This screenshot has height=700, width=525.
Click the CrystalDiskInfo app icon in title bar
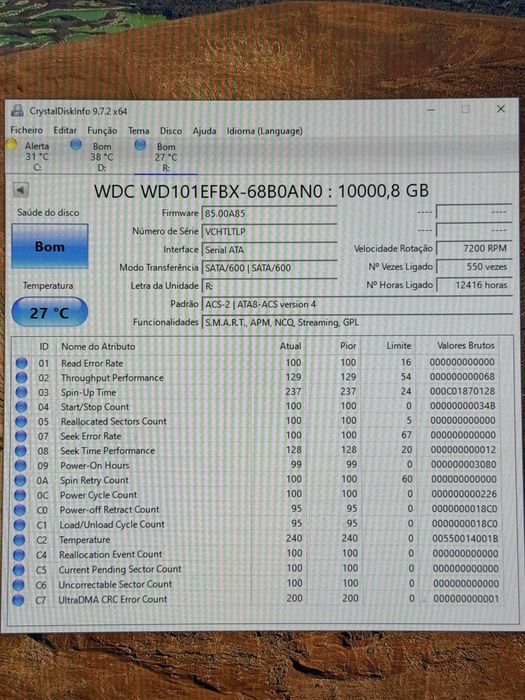18,110
